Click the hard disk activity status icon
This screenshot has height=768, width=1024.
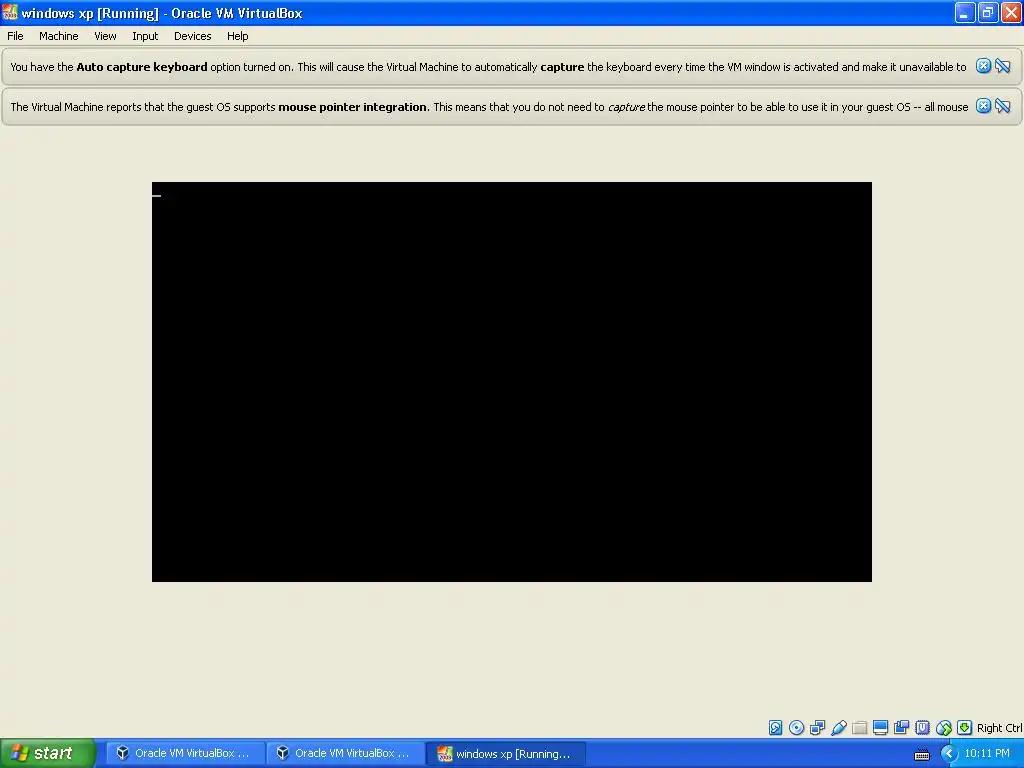pos(775,728)
